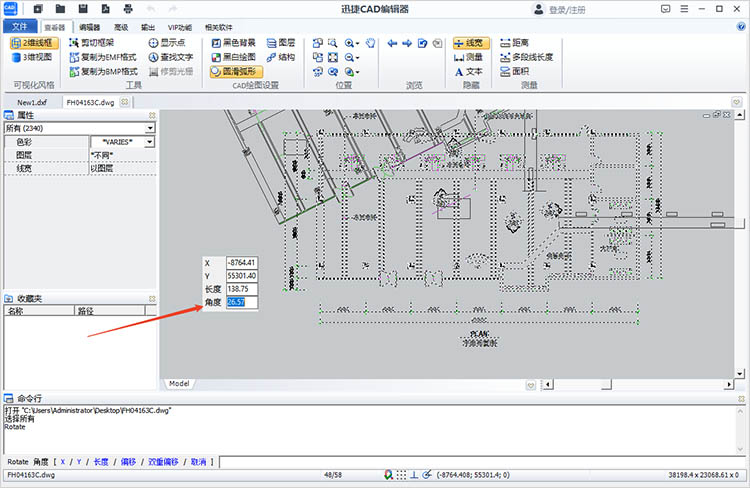Switch to 3维视图 3D view
This screenshot has height=488, width=750.
tap(32, 57)
